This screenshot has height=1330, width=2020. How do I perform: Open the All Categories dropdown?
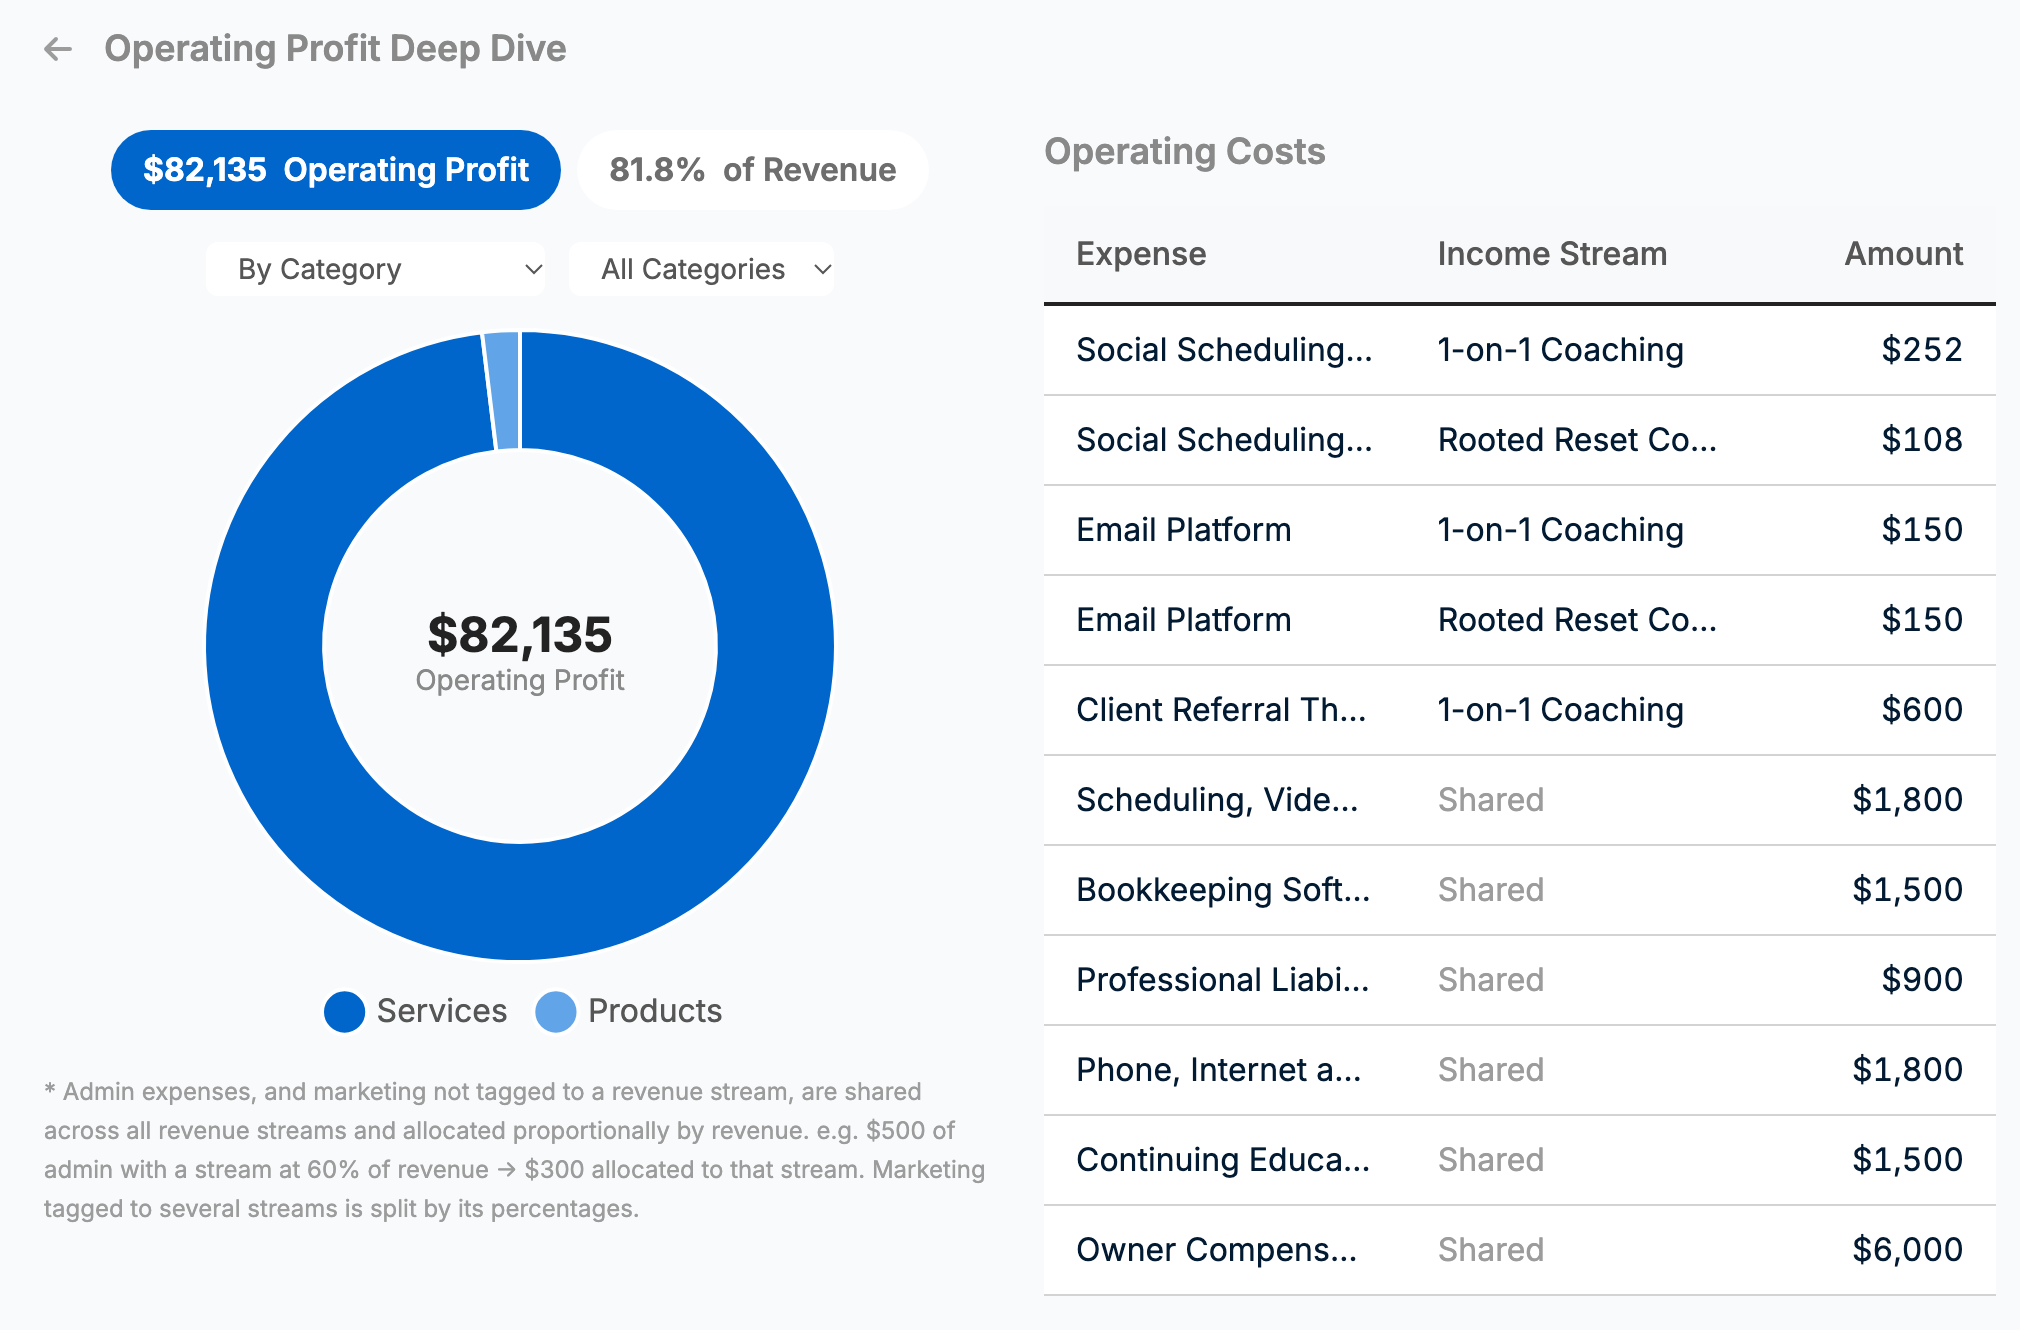(x=701, y=269)
